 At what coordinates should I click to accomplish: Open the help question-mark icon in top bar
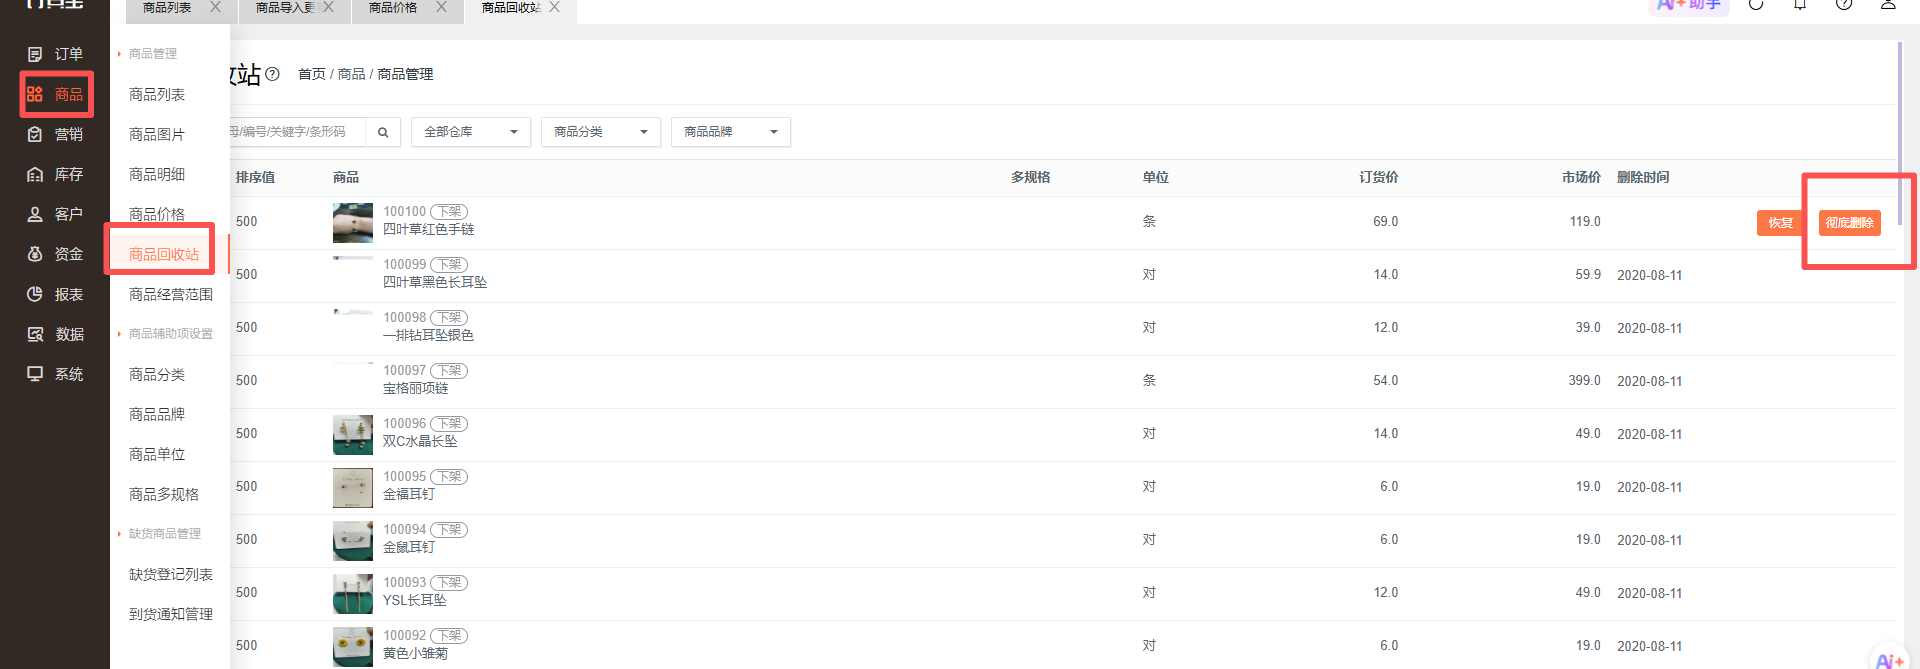pos(1844,4)
